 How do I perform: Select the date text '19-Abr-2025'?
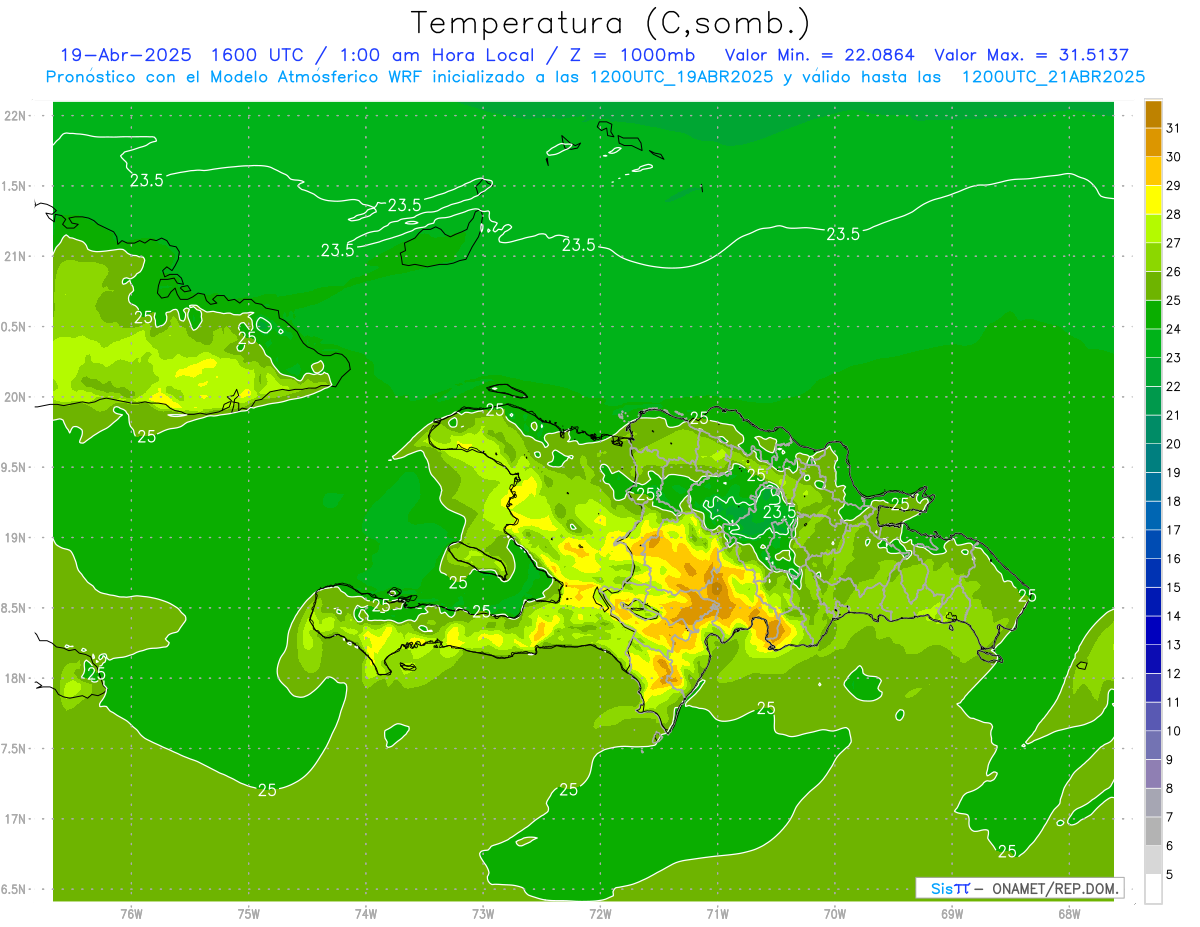125,55
